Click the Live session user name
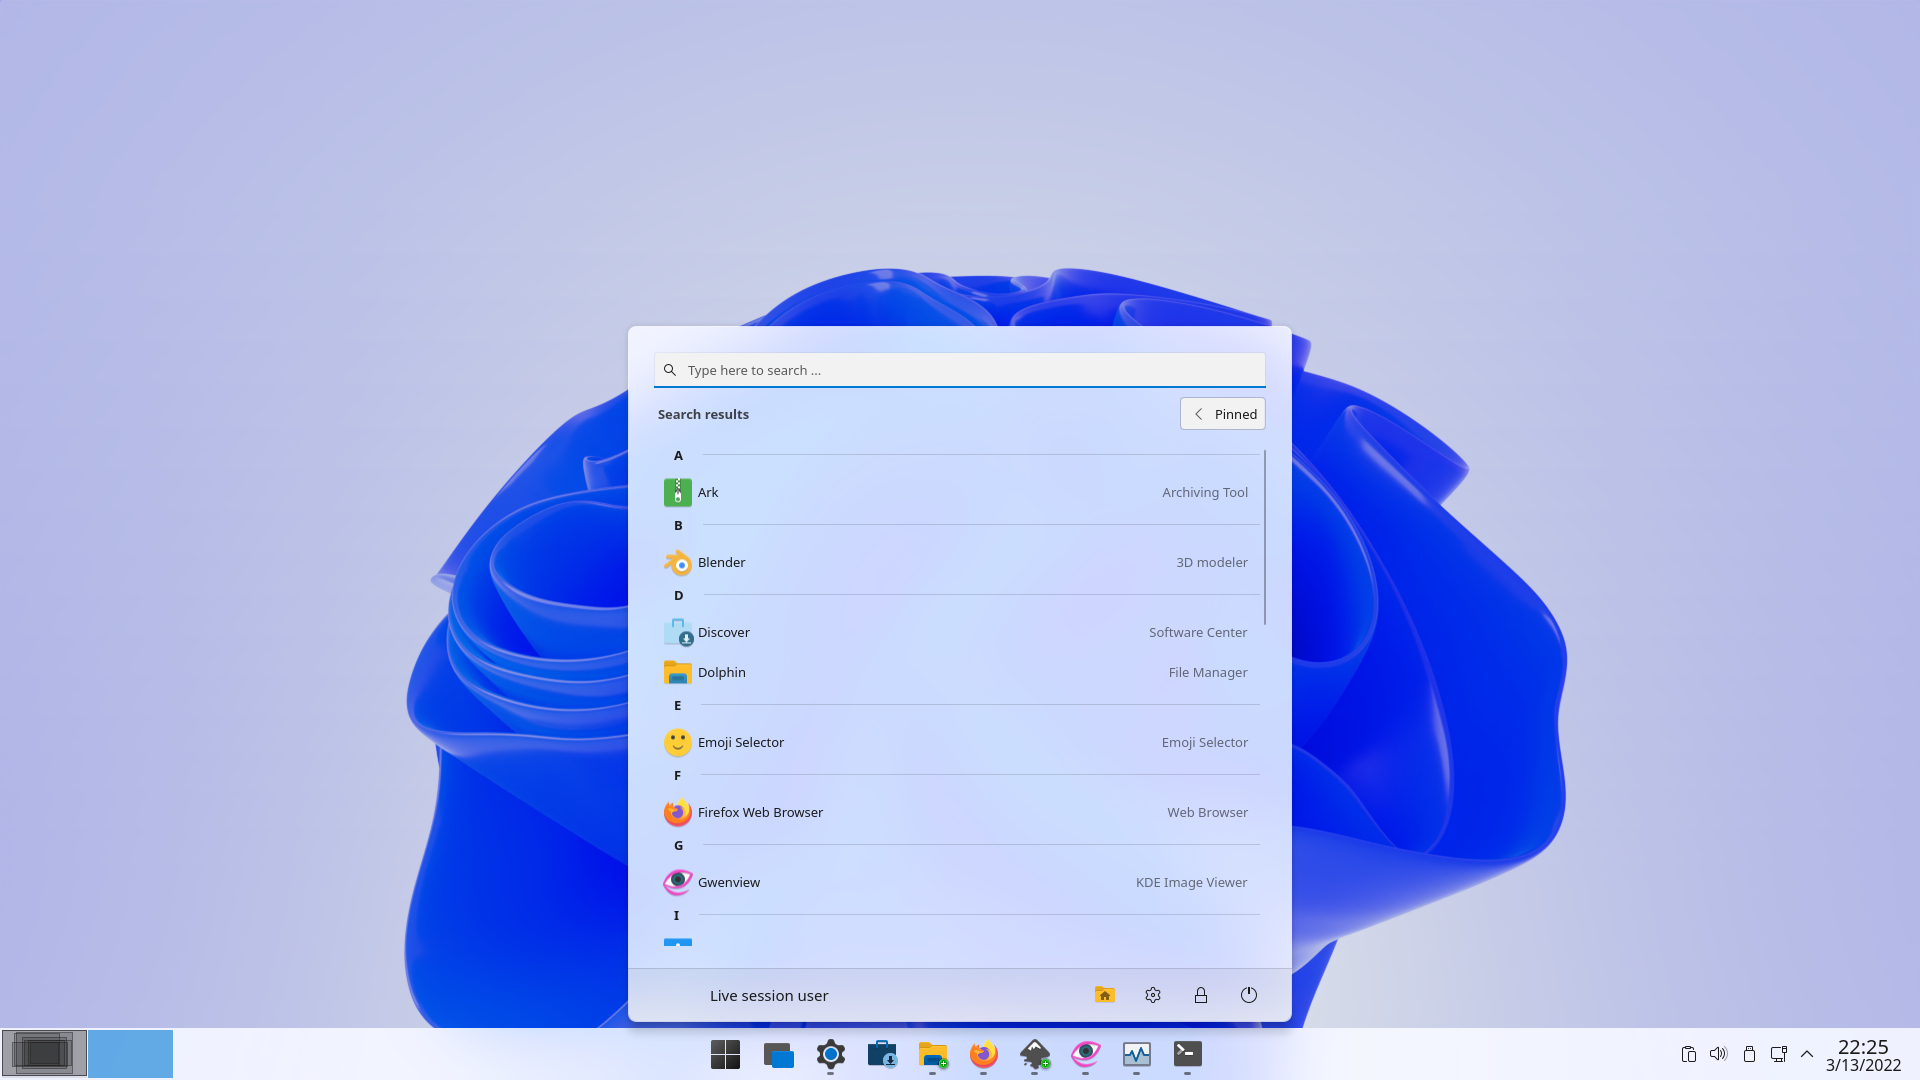This screenshot has height=1080, width=1920. 769,996
